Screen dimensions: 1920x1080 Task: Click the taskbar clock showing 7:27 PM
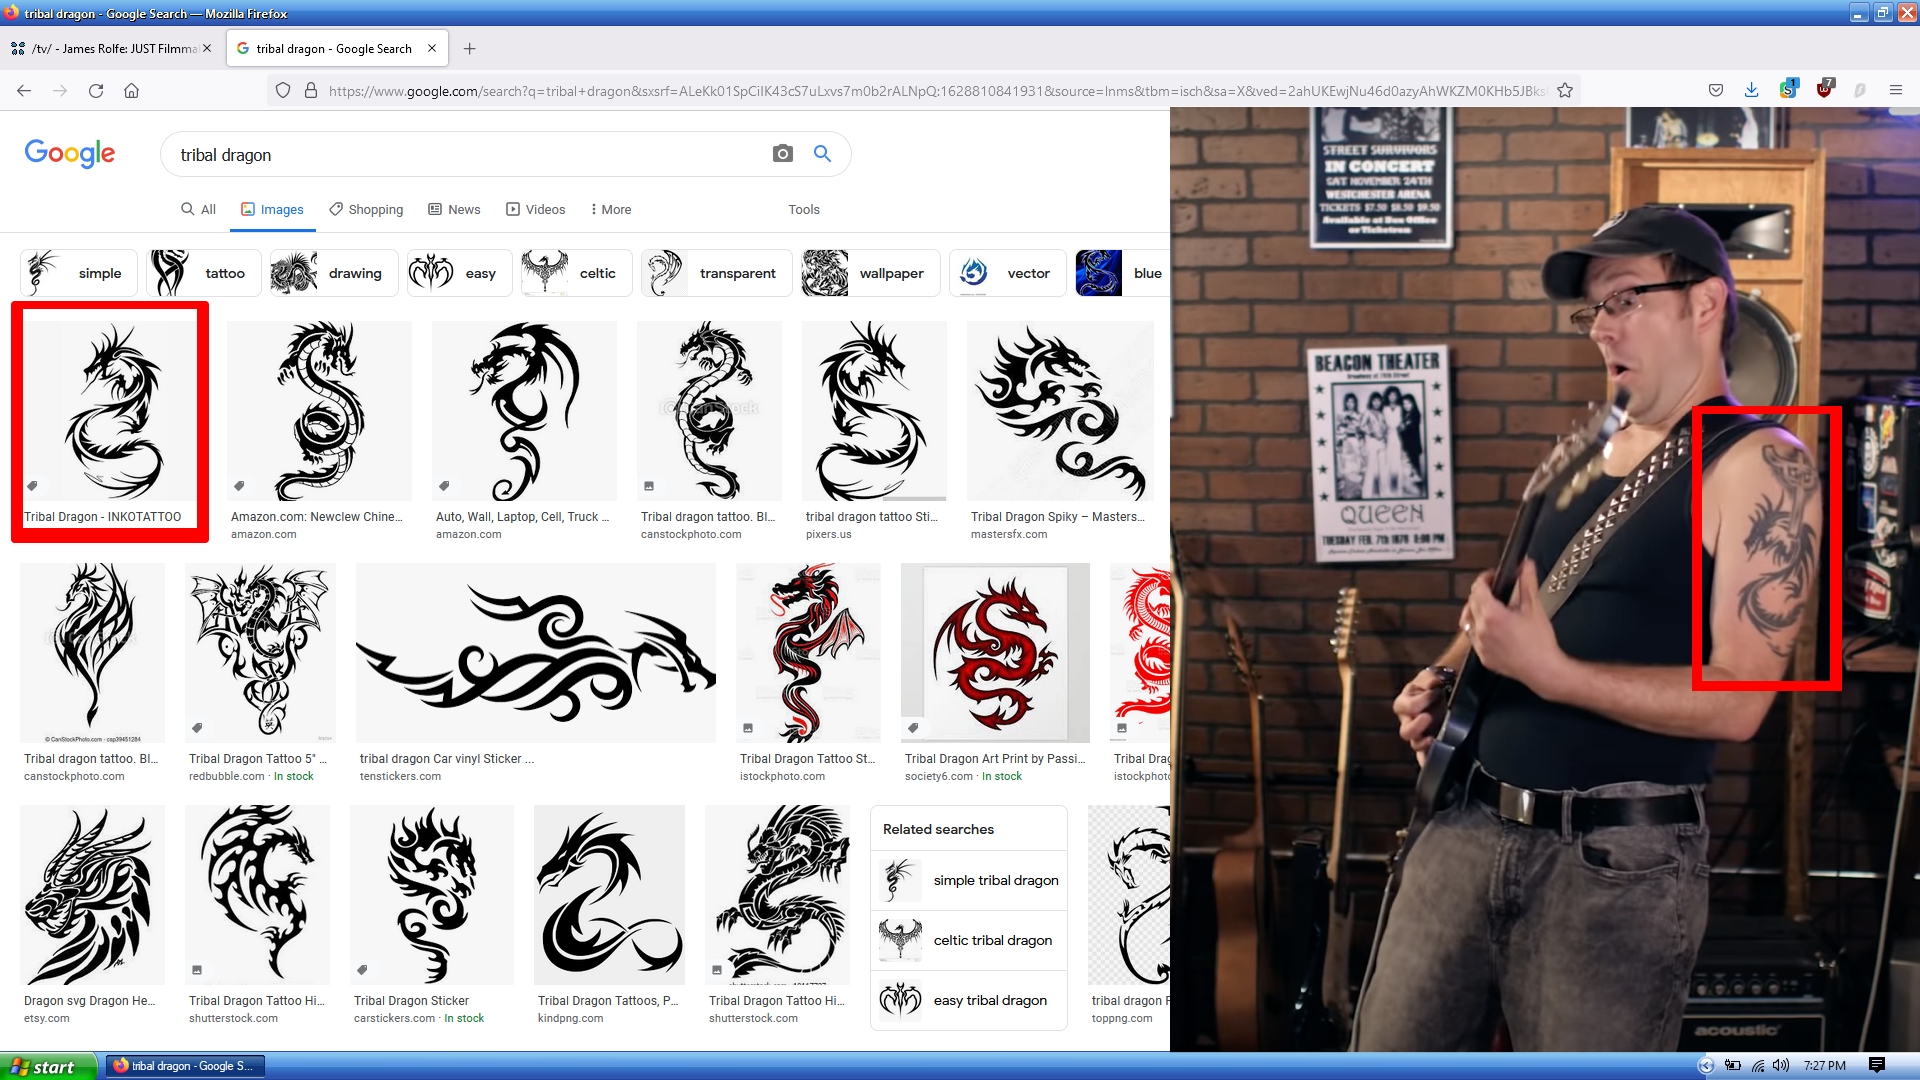(1825, 1066)
